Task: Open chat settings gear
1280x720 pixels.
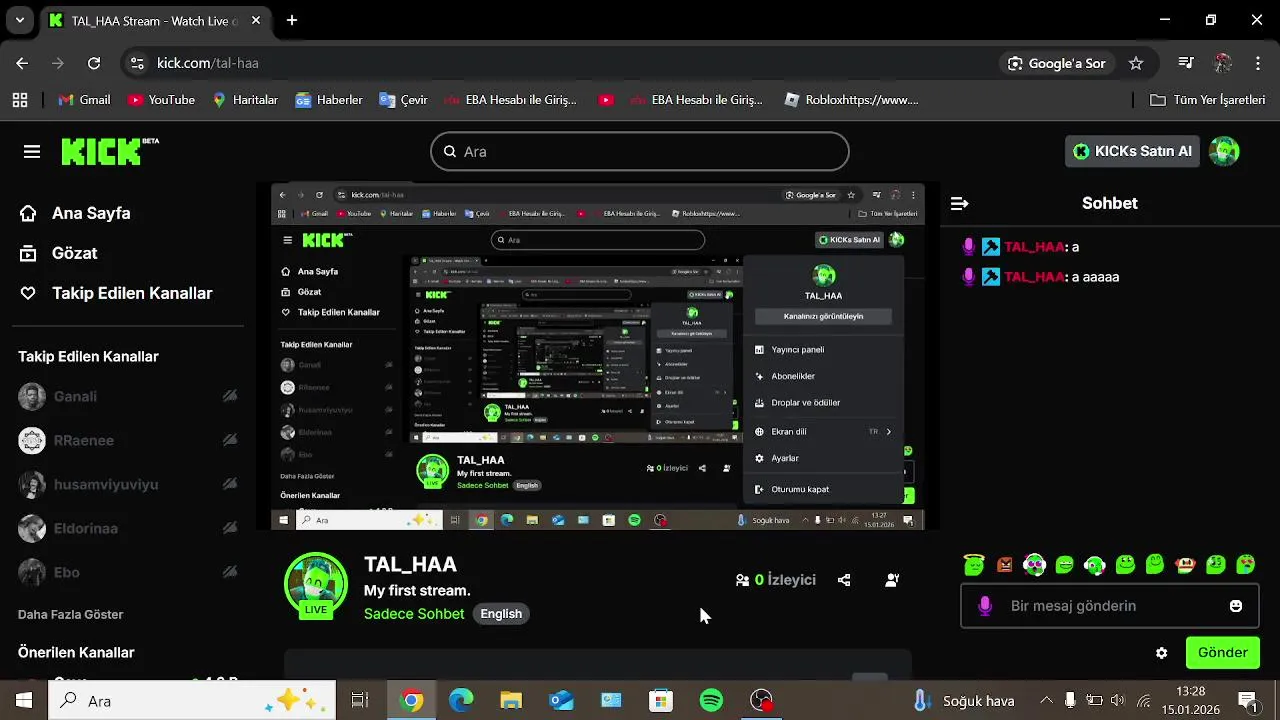Action: click(x=1161, y=653)
